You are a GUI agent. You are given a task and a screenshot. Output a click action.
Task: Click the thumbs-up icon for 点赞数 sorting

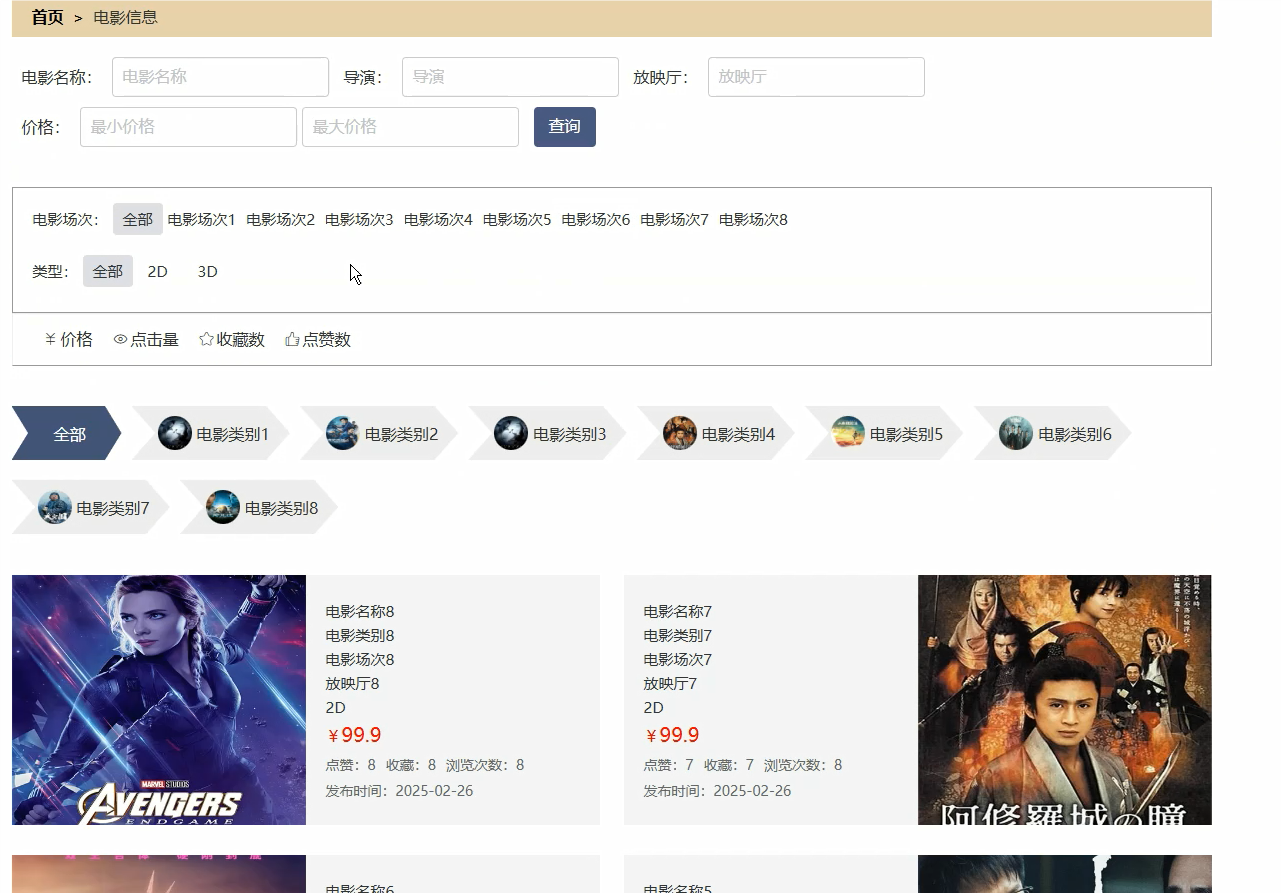pyautogui.click(x=291, y=337)
